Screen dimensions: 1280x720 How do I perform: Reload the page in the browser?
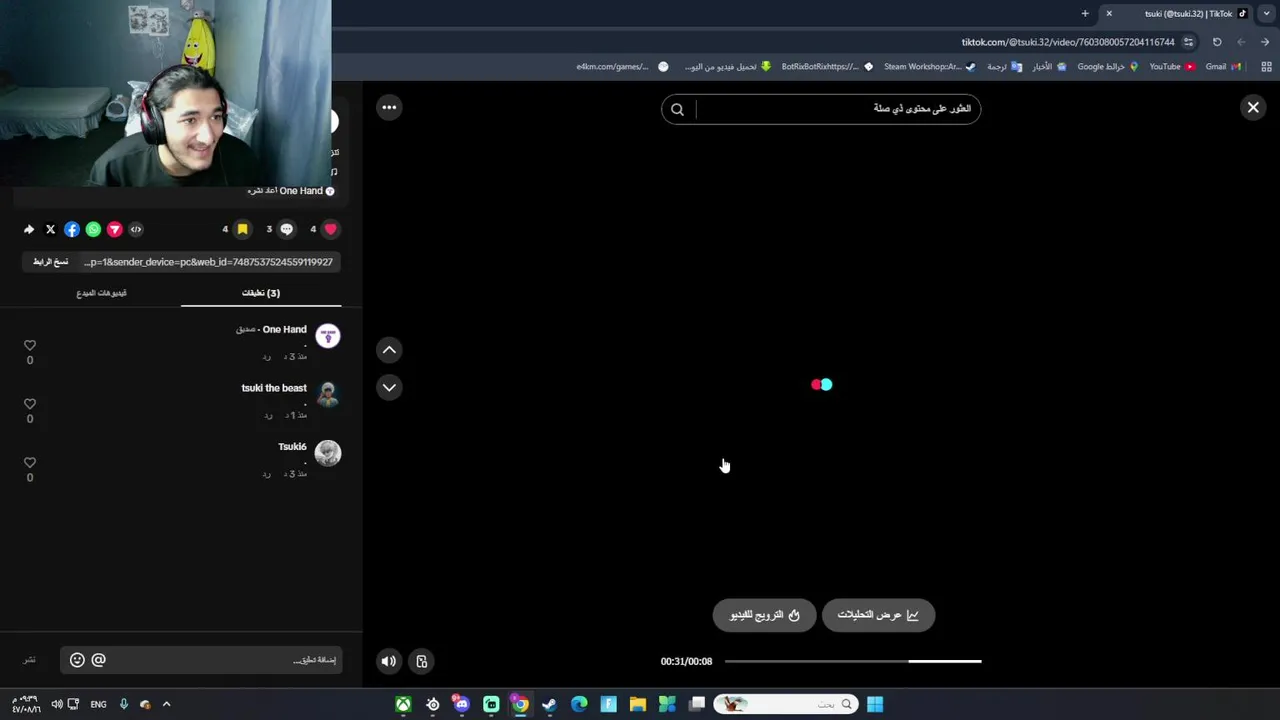1217,42
